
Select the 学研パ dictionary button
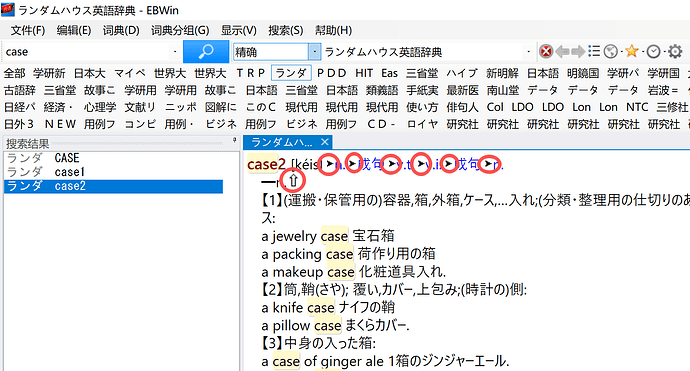(x=623, y=73)
